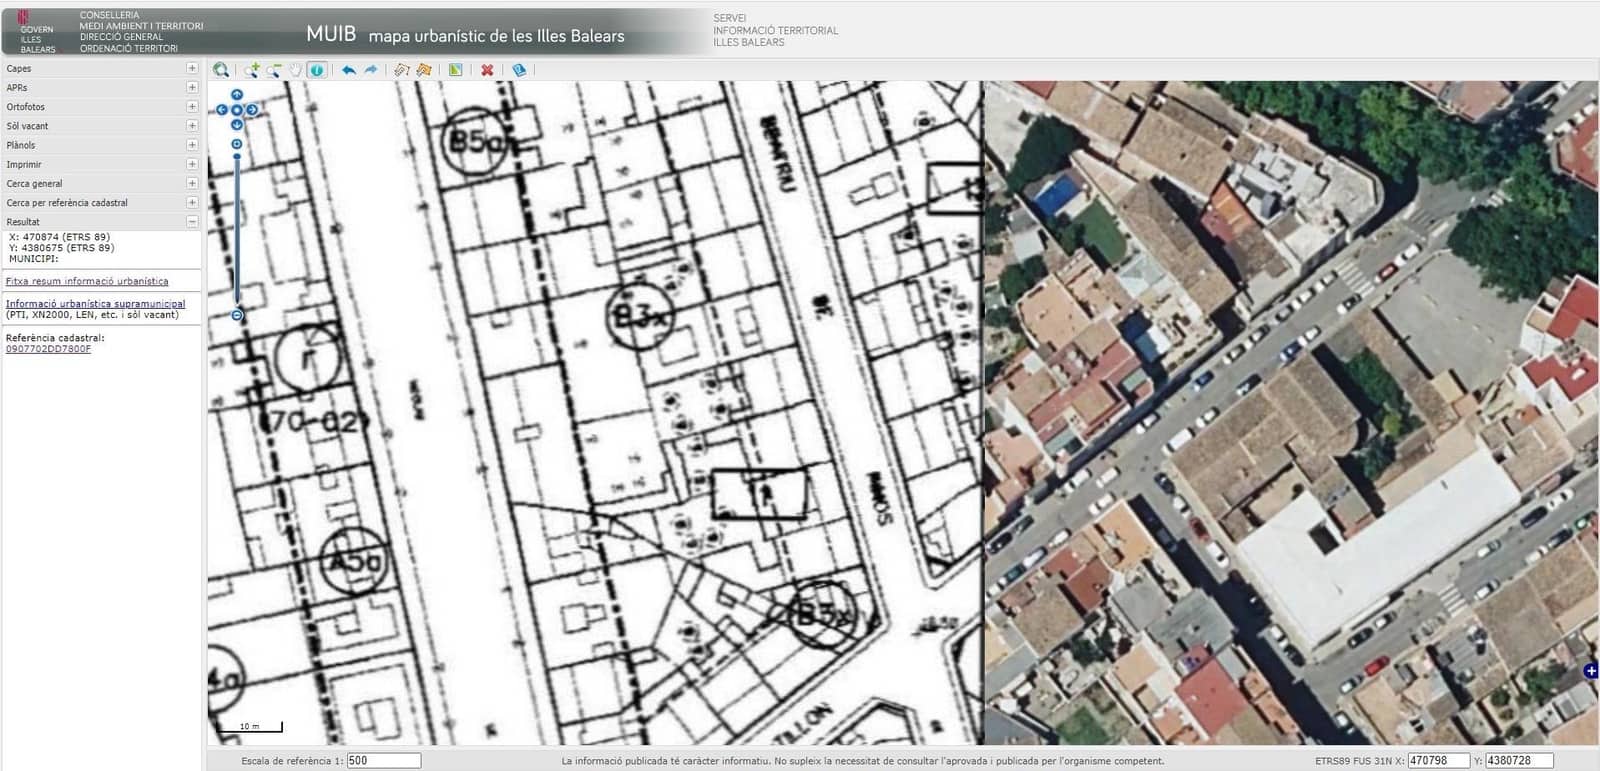1600x771 pixels.
Task: Open Fitxa resum informació urbanística link
Action: (x=87, y=281)
